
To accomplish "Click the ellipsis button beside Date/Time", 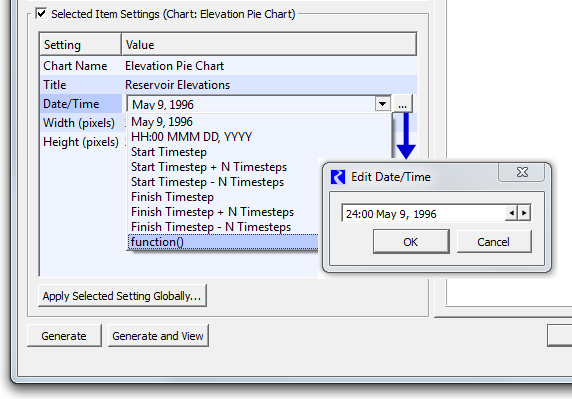I will 403,104.
